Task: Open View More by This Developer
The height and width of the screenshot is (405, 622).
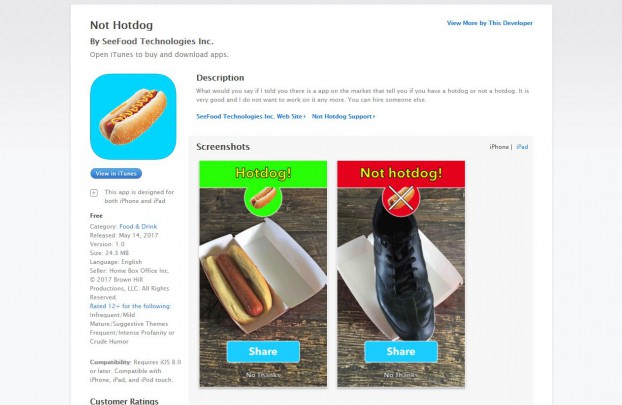Action: tap(490, 23)
